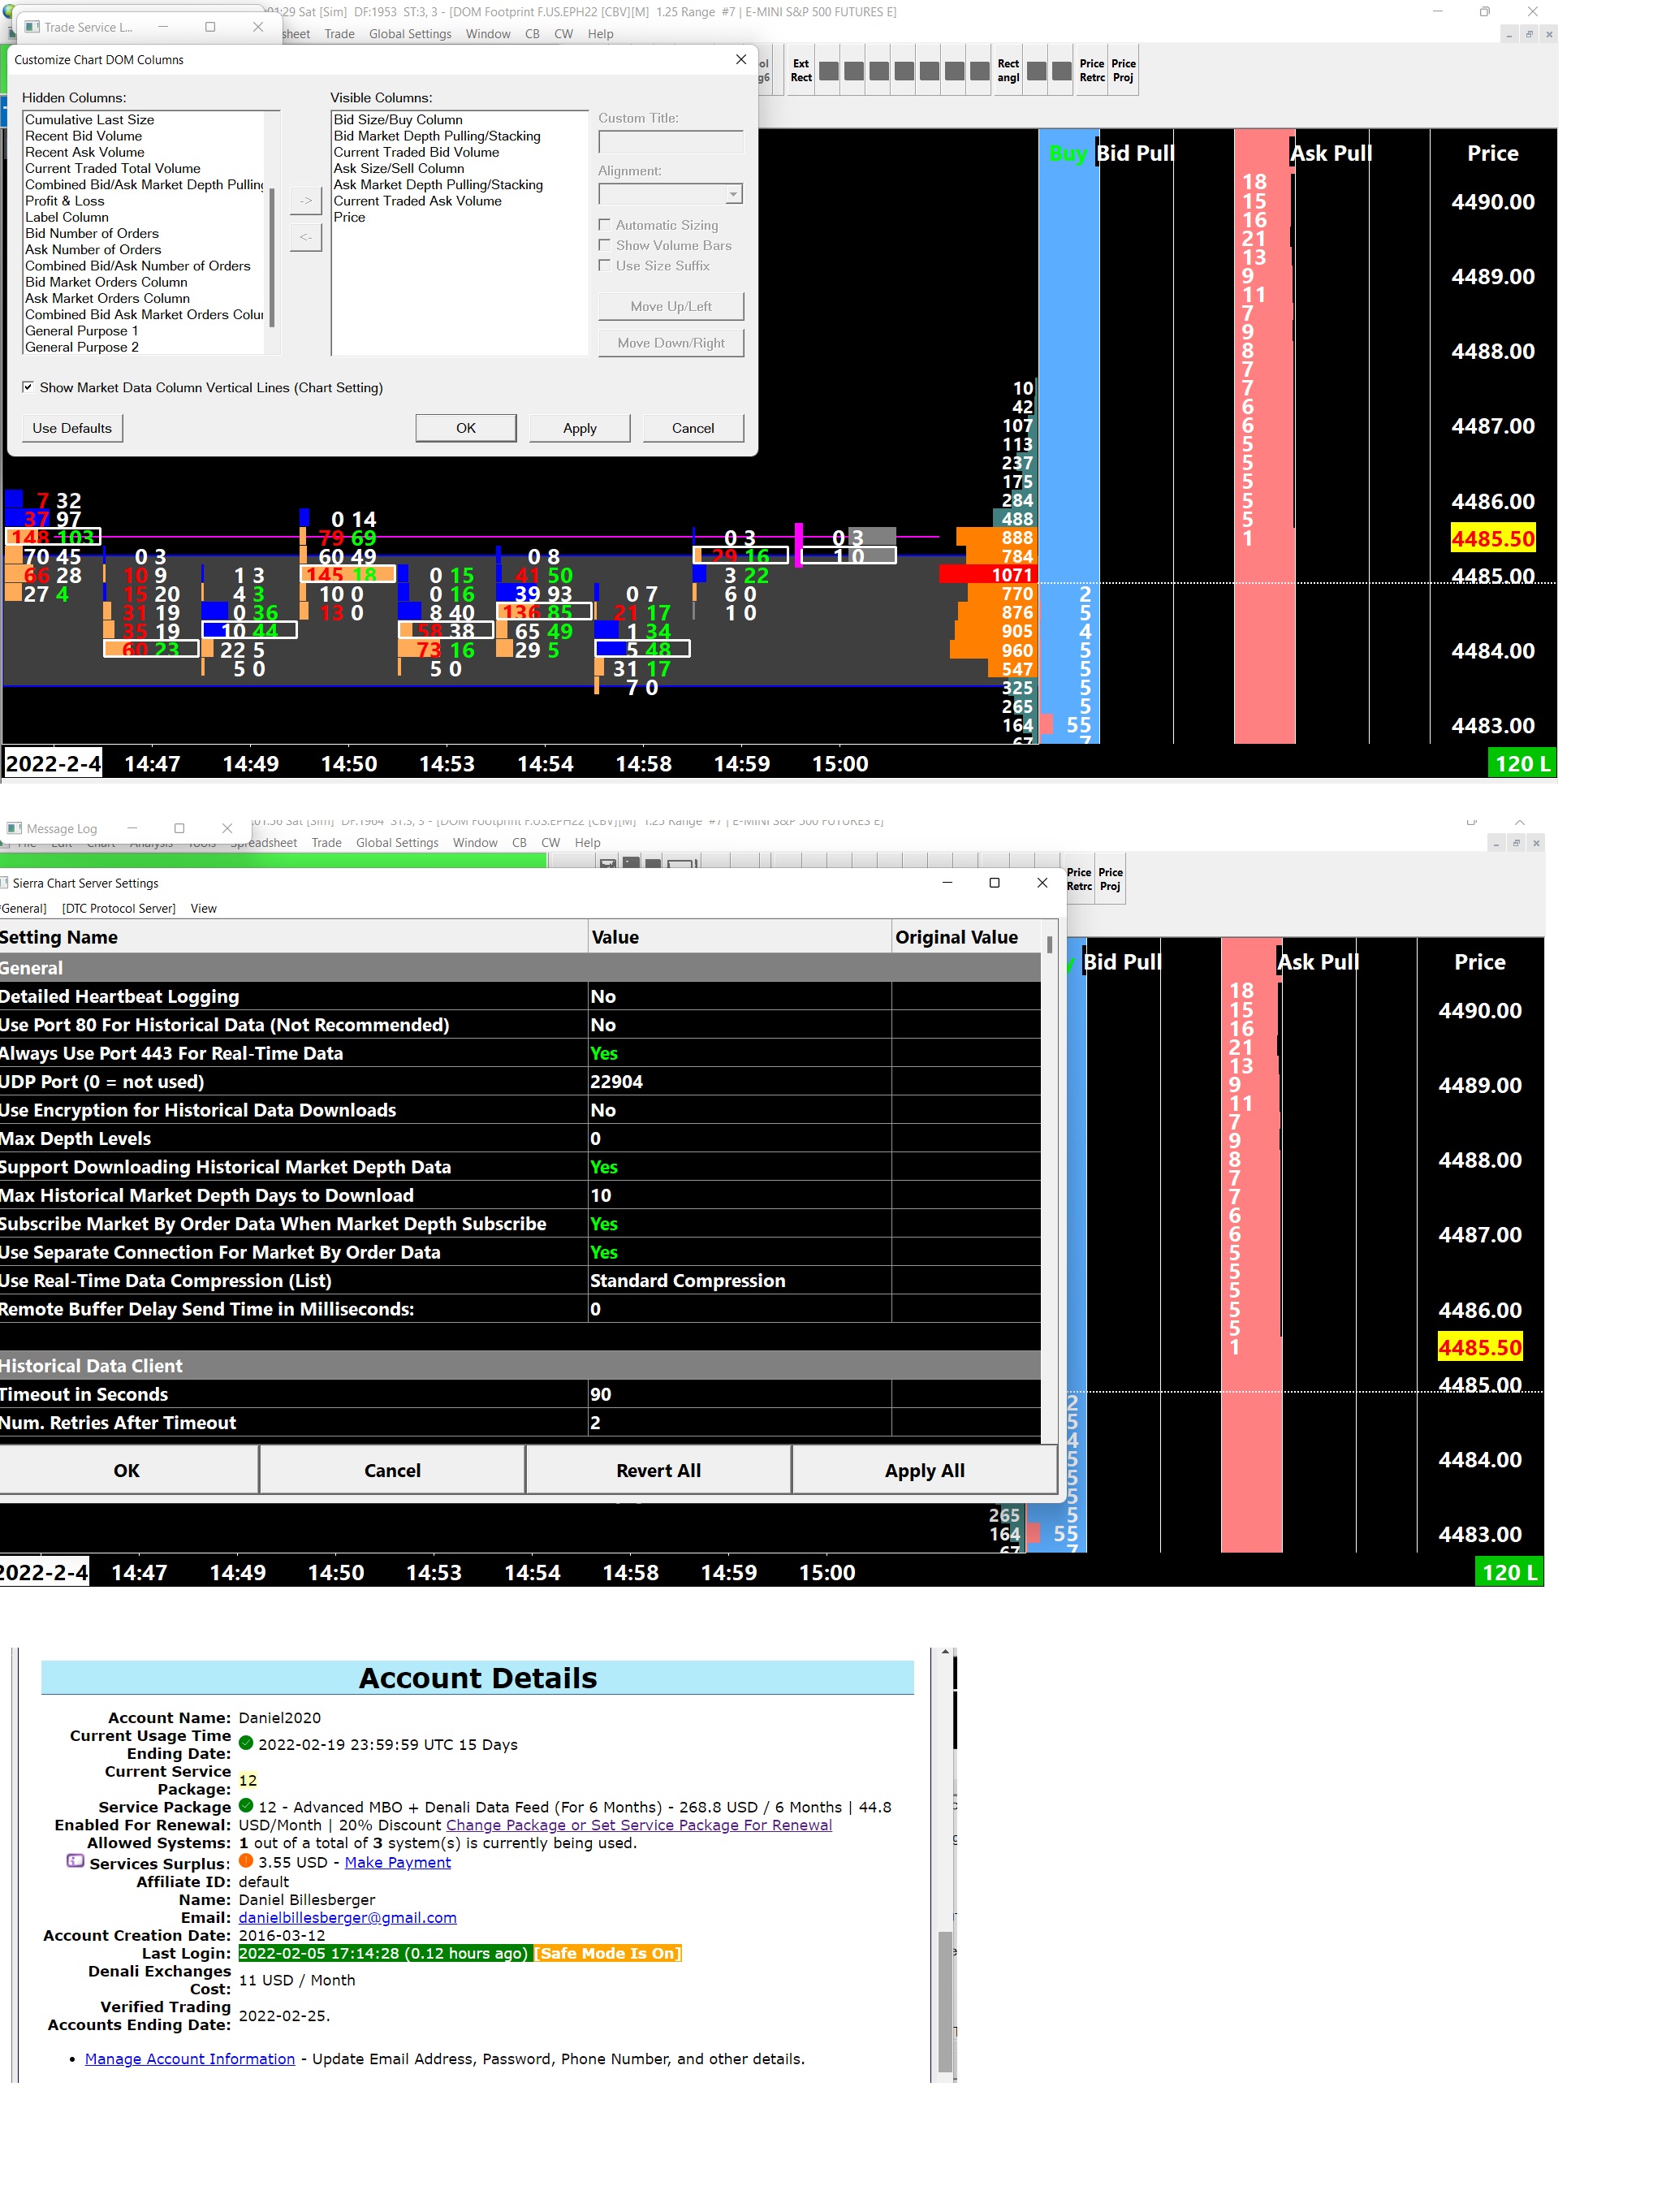Select the Rect angl drawing tool button
The height and width of the screenshot is (2212, 1679).
[1008, 70]
